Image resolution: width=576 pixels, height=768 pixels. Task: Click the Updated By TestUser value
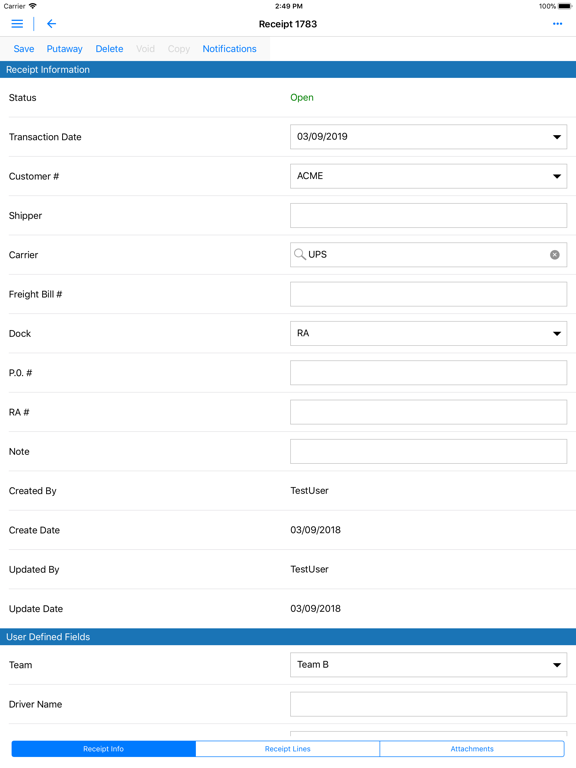310,569
